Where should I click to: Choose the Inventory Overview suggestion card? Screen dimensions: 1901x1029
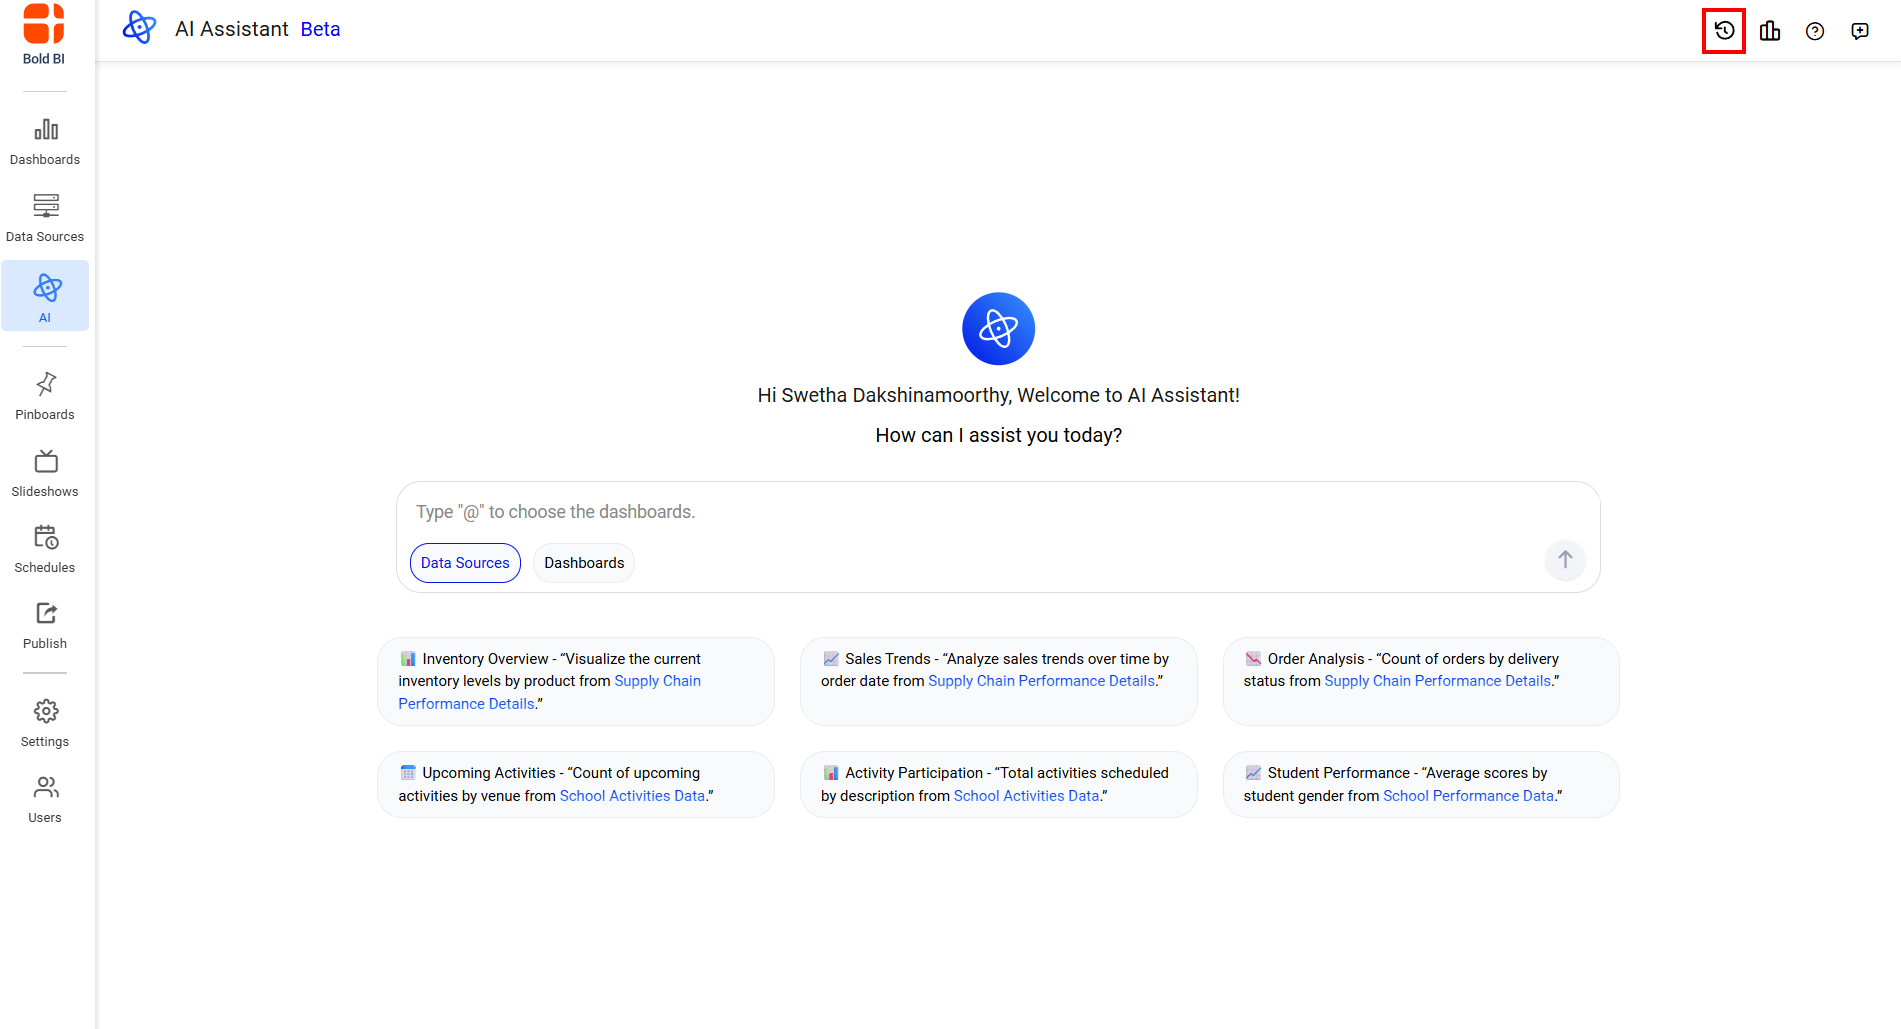575,681
